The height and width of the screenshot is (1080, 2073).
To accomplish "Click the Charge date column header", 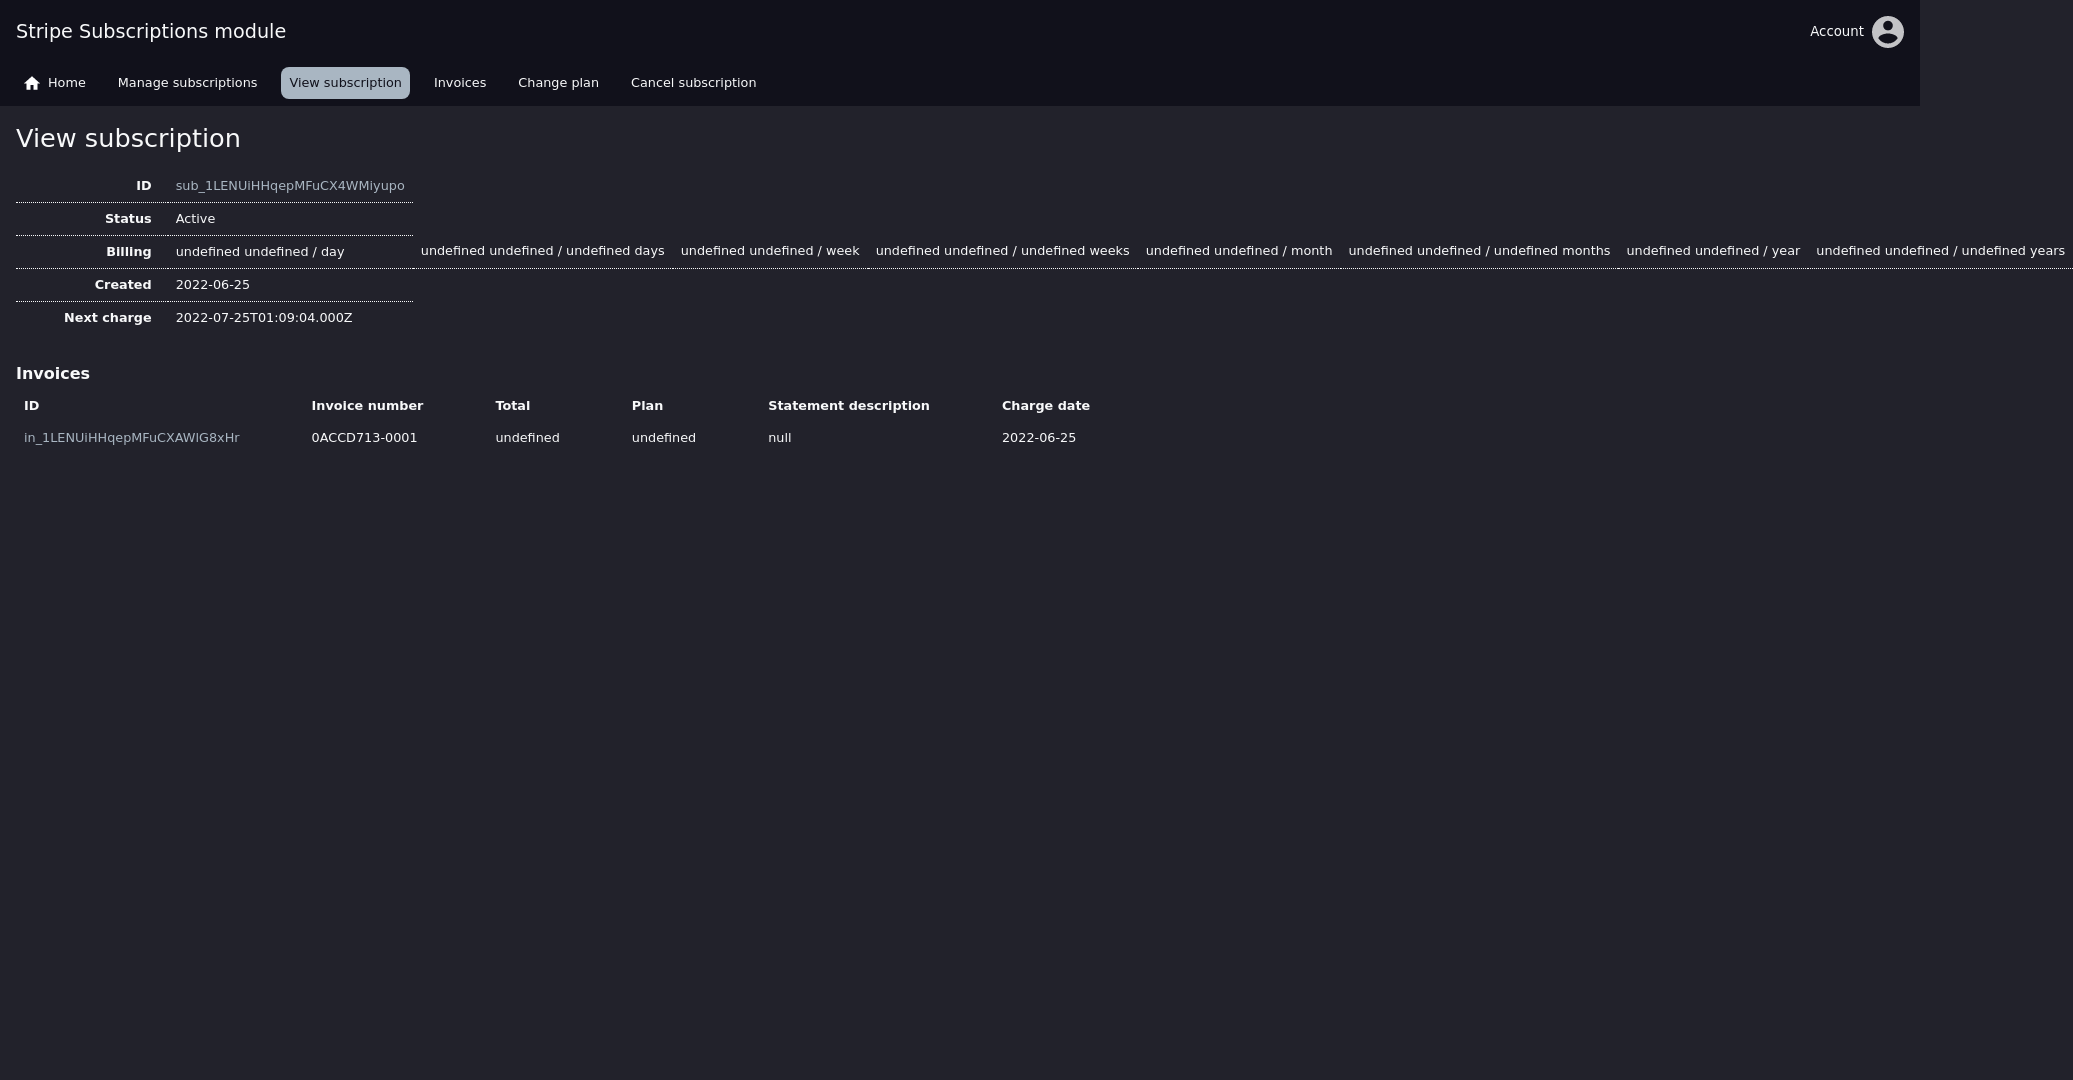I will coord(1045,406).
